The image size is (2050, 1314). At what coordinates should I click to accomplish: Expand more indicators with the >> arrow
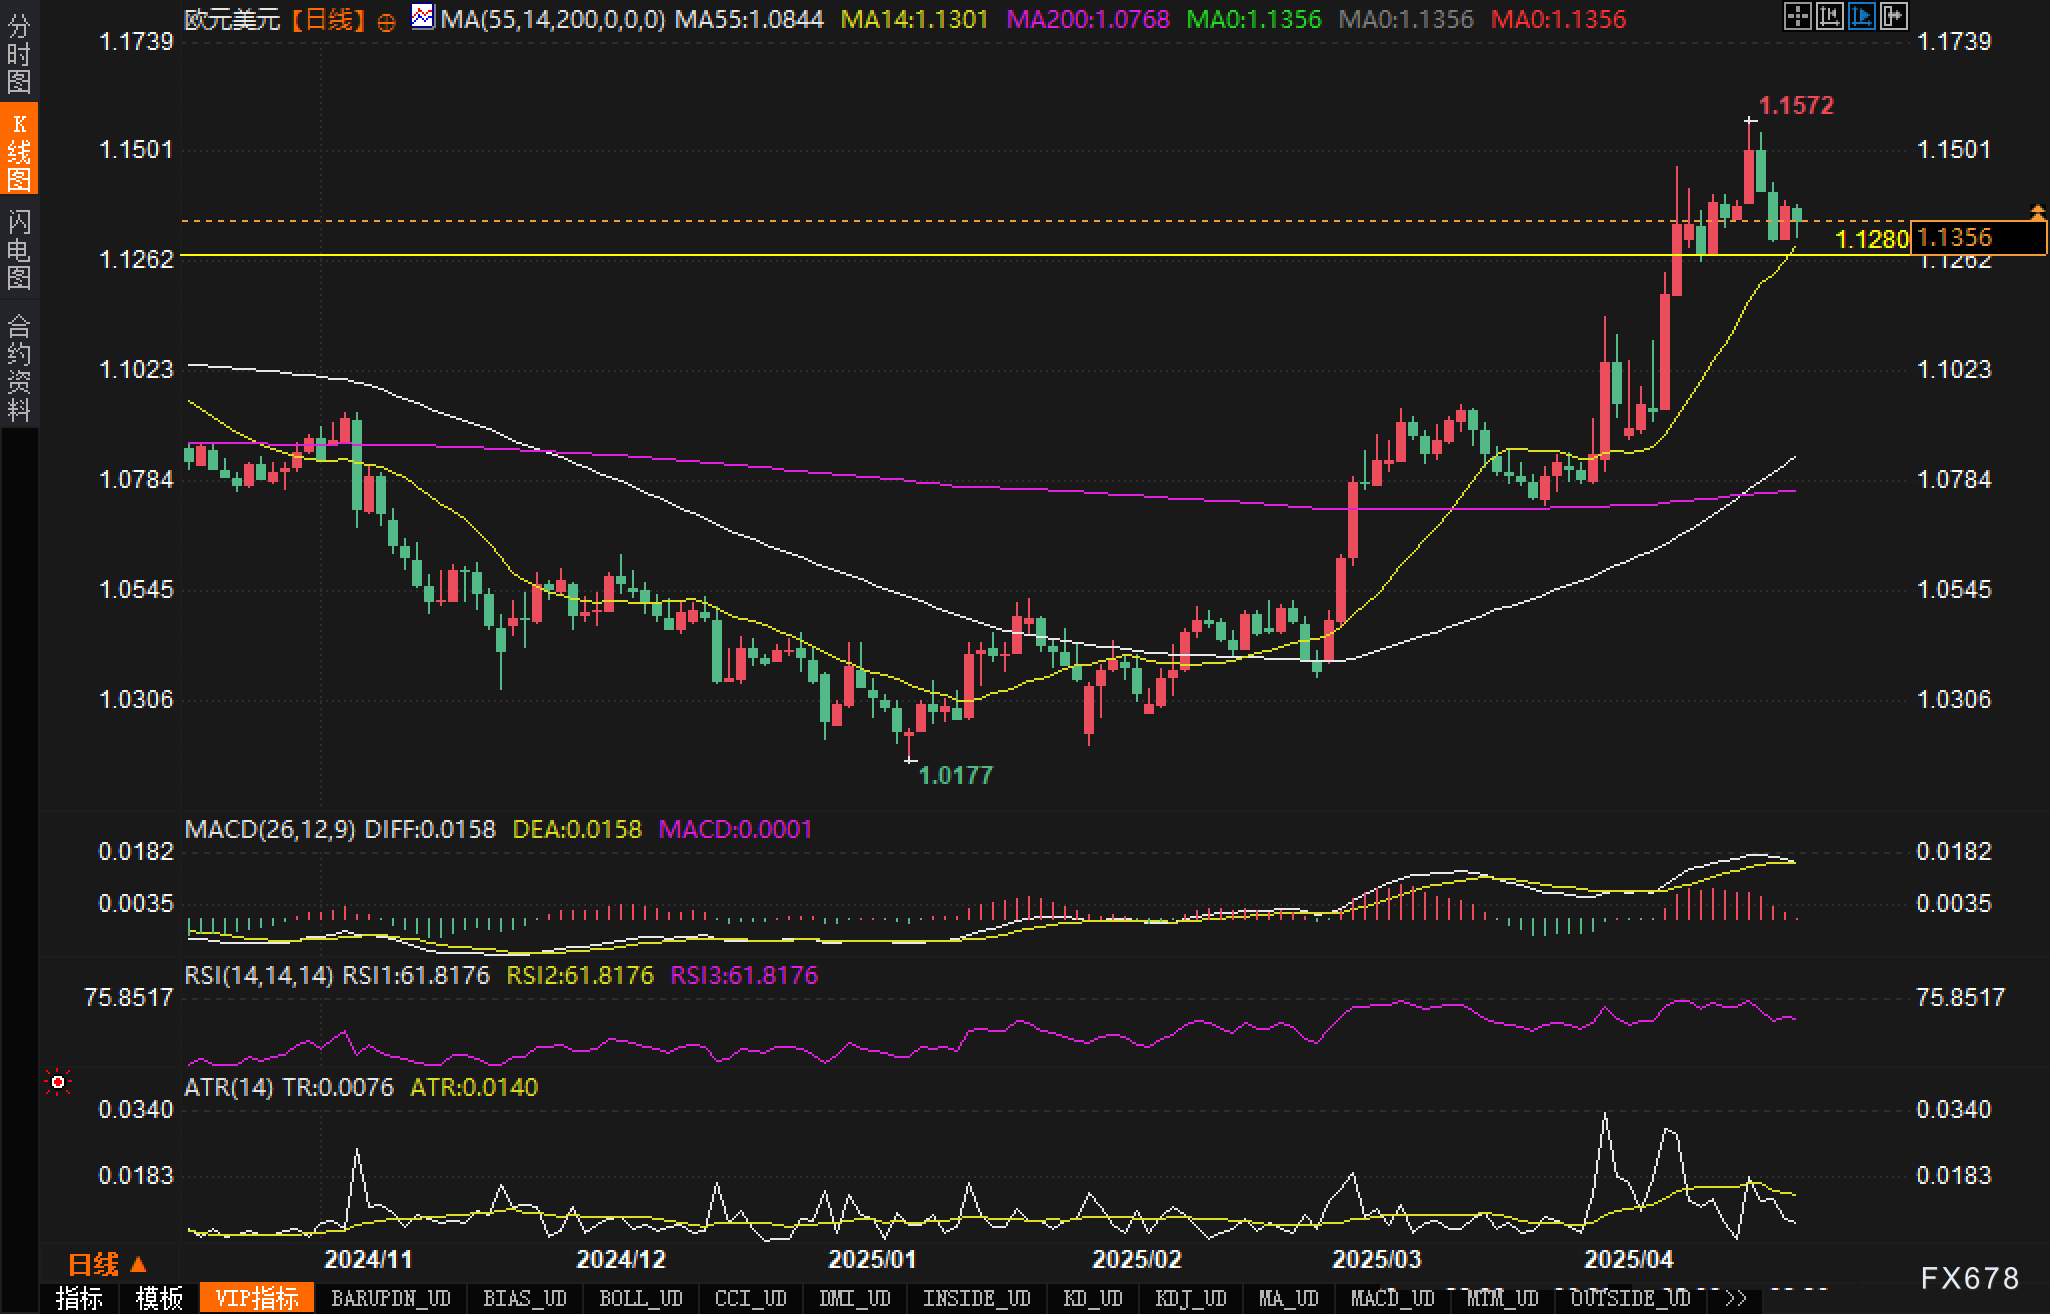click(1736, 1298)
